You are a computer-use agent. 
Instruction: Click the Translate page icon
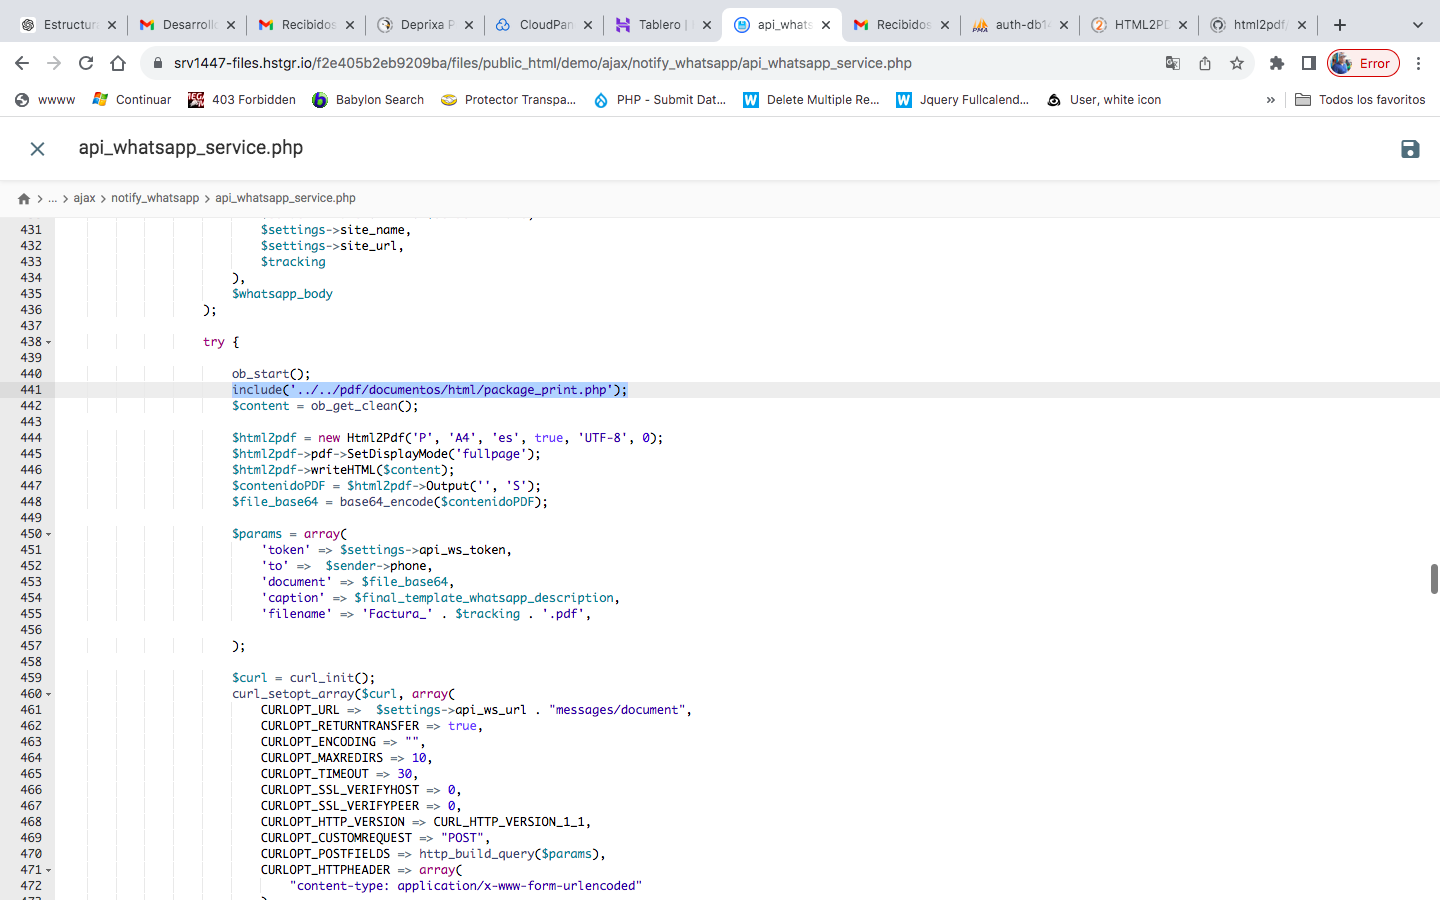(1173, 63)
